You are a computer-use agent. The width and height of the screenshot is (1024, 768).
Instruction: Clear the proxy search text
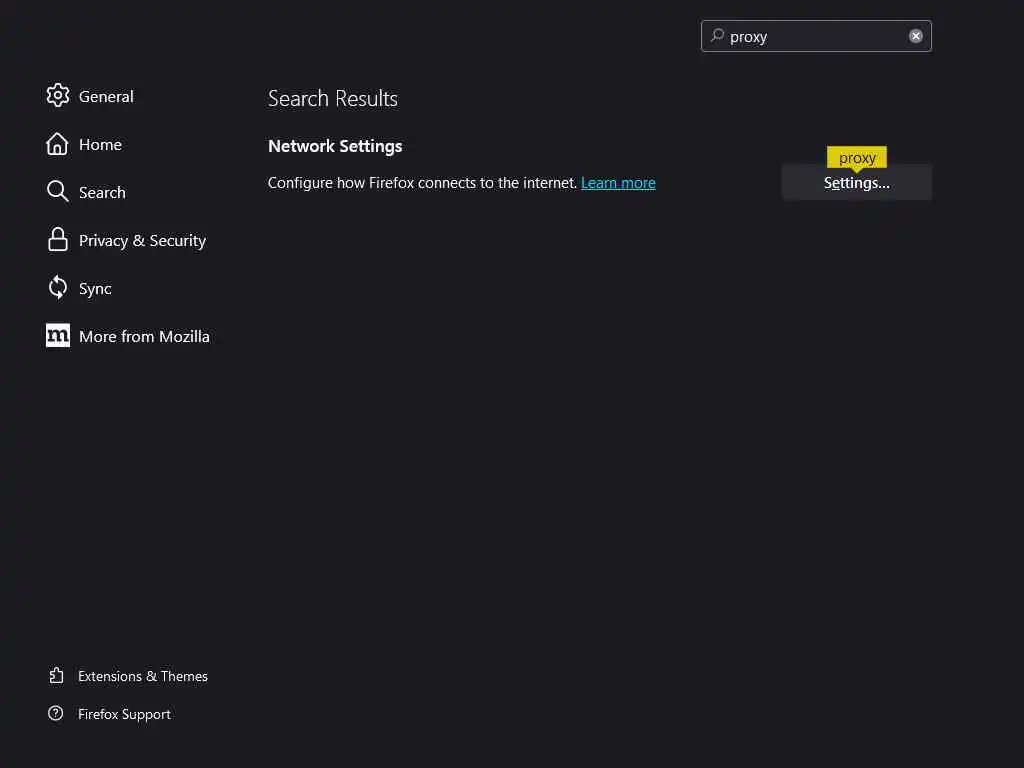tap(916, 36)
